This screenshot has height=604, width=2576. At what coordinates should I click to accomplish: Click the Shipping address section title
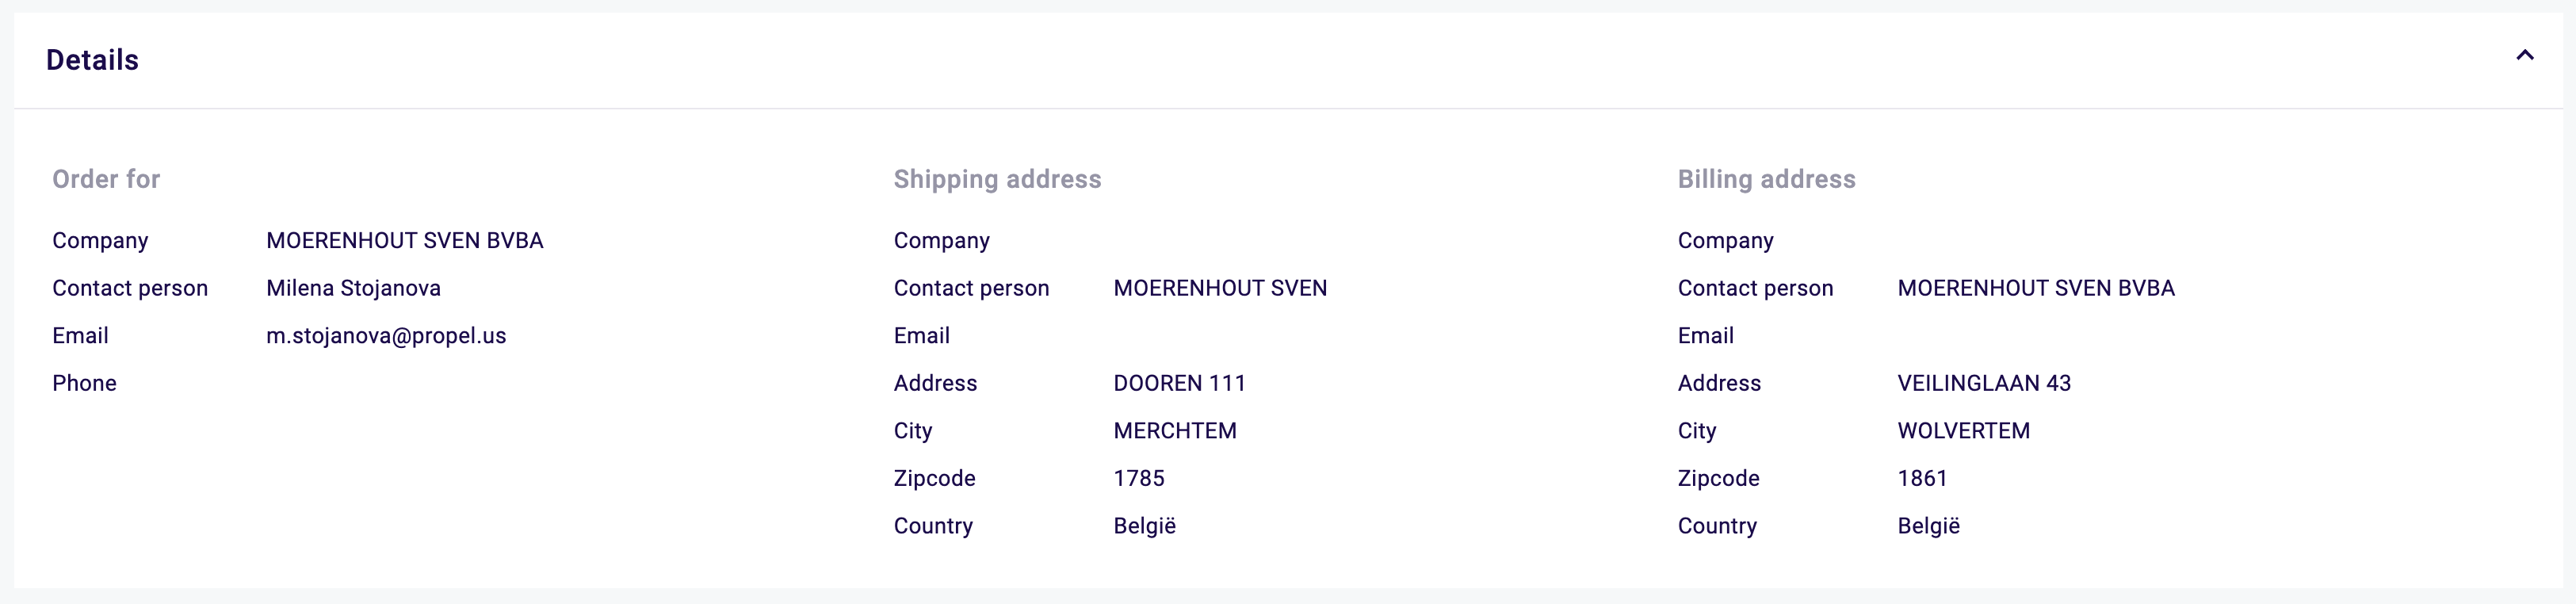(x=997, y=179)
